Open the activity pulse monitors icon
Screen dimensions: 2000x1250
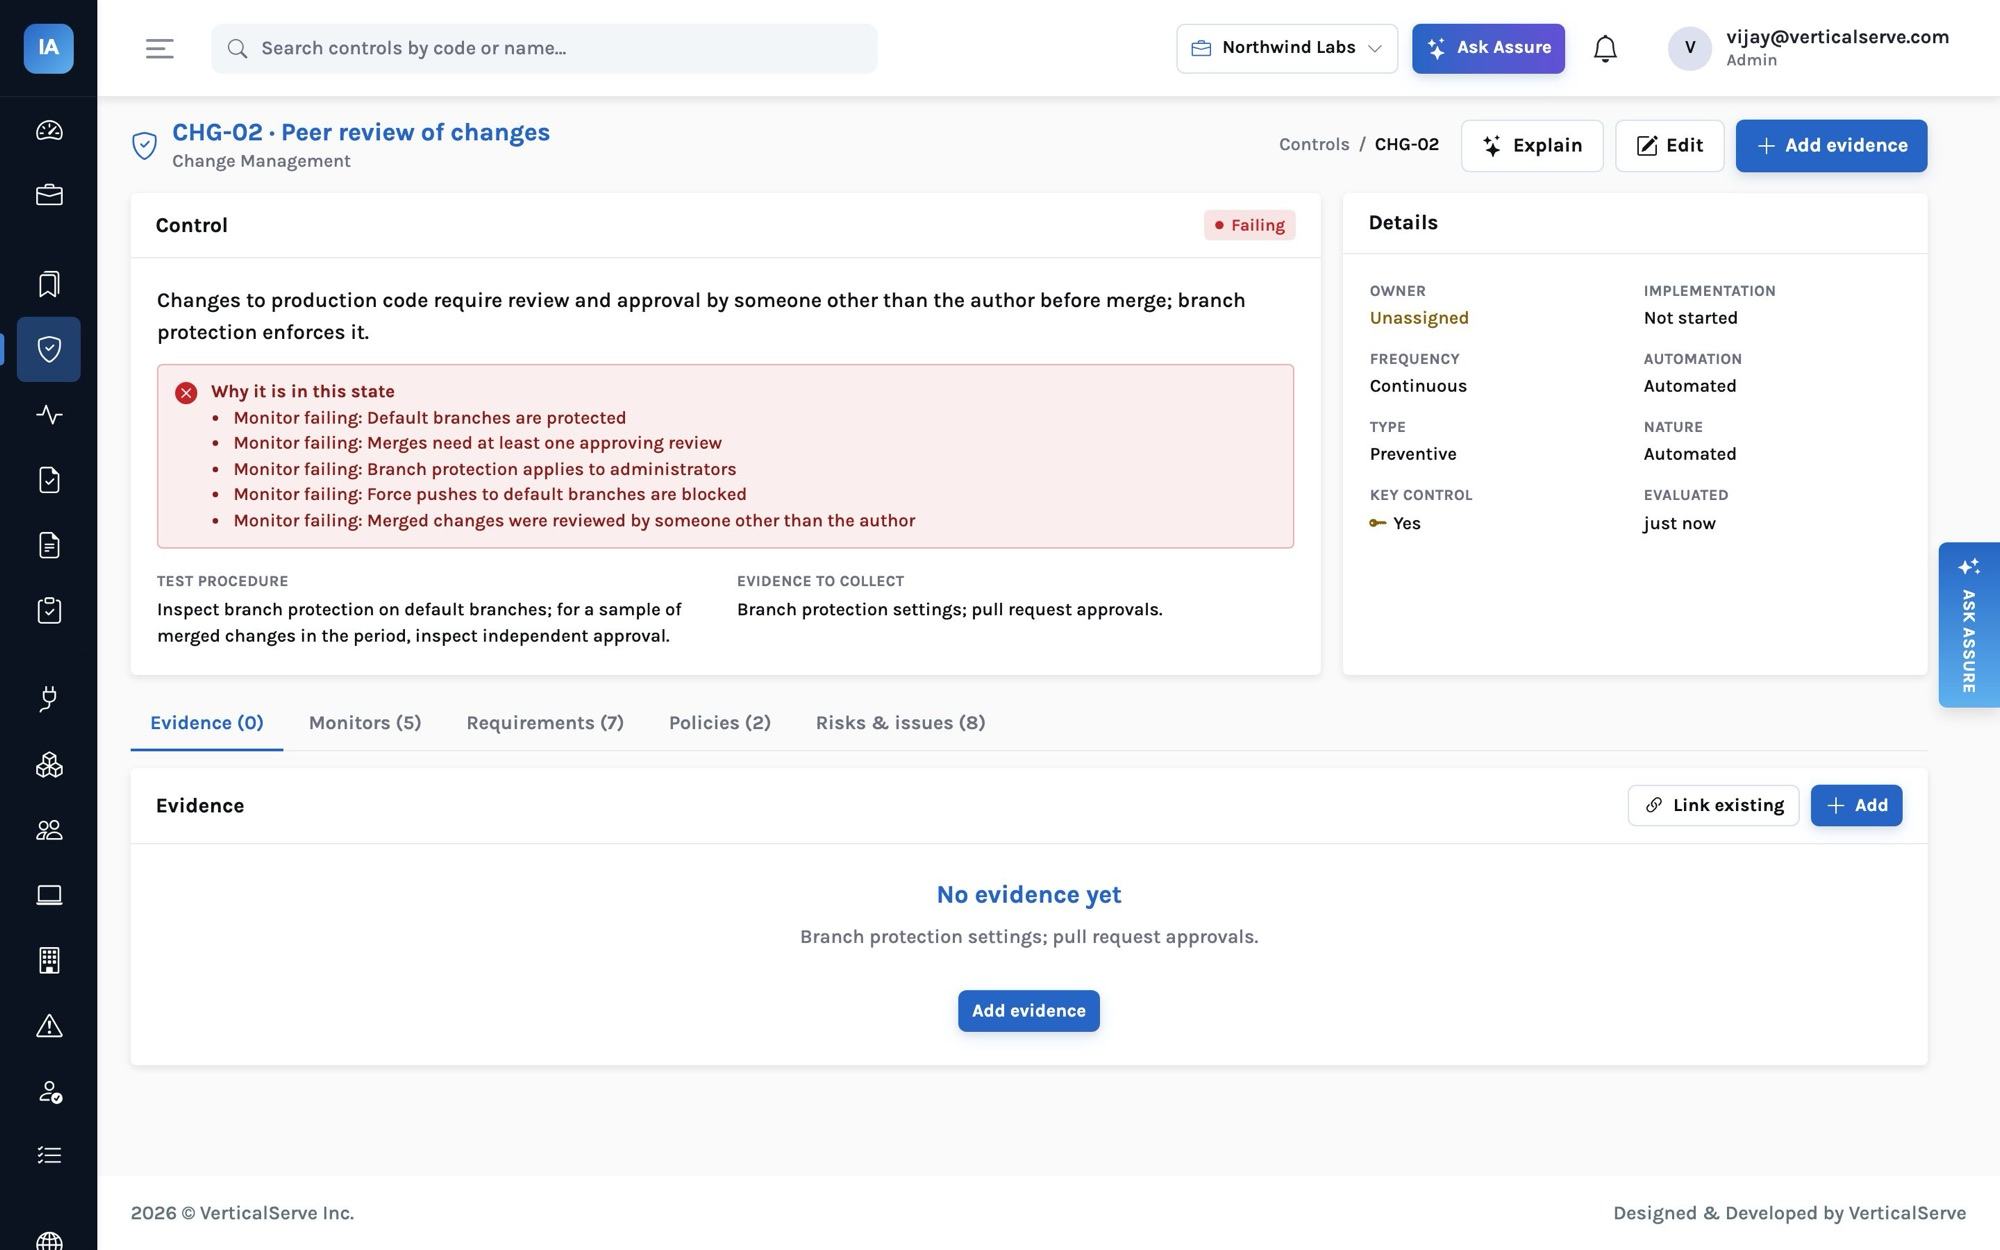coord(49,414)
